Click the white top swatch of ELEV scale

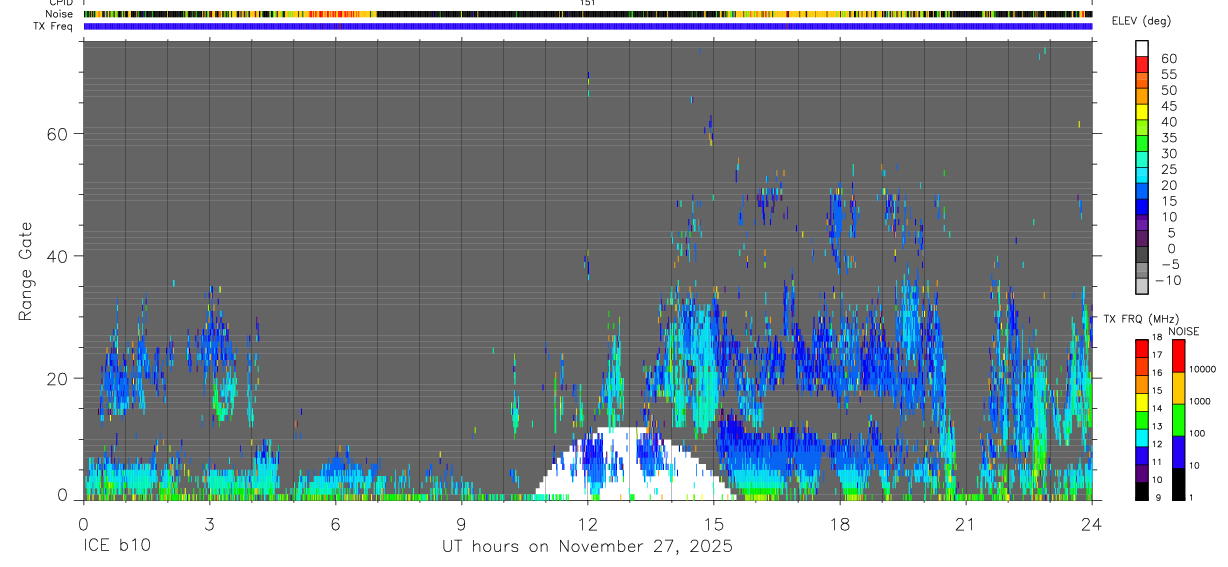[x=1142, y=48]
